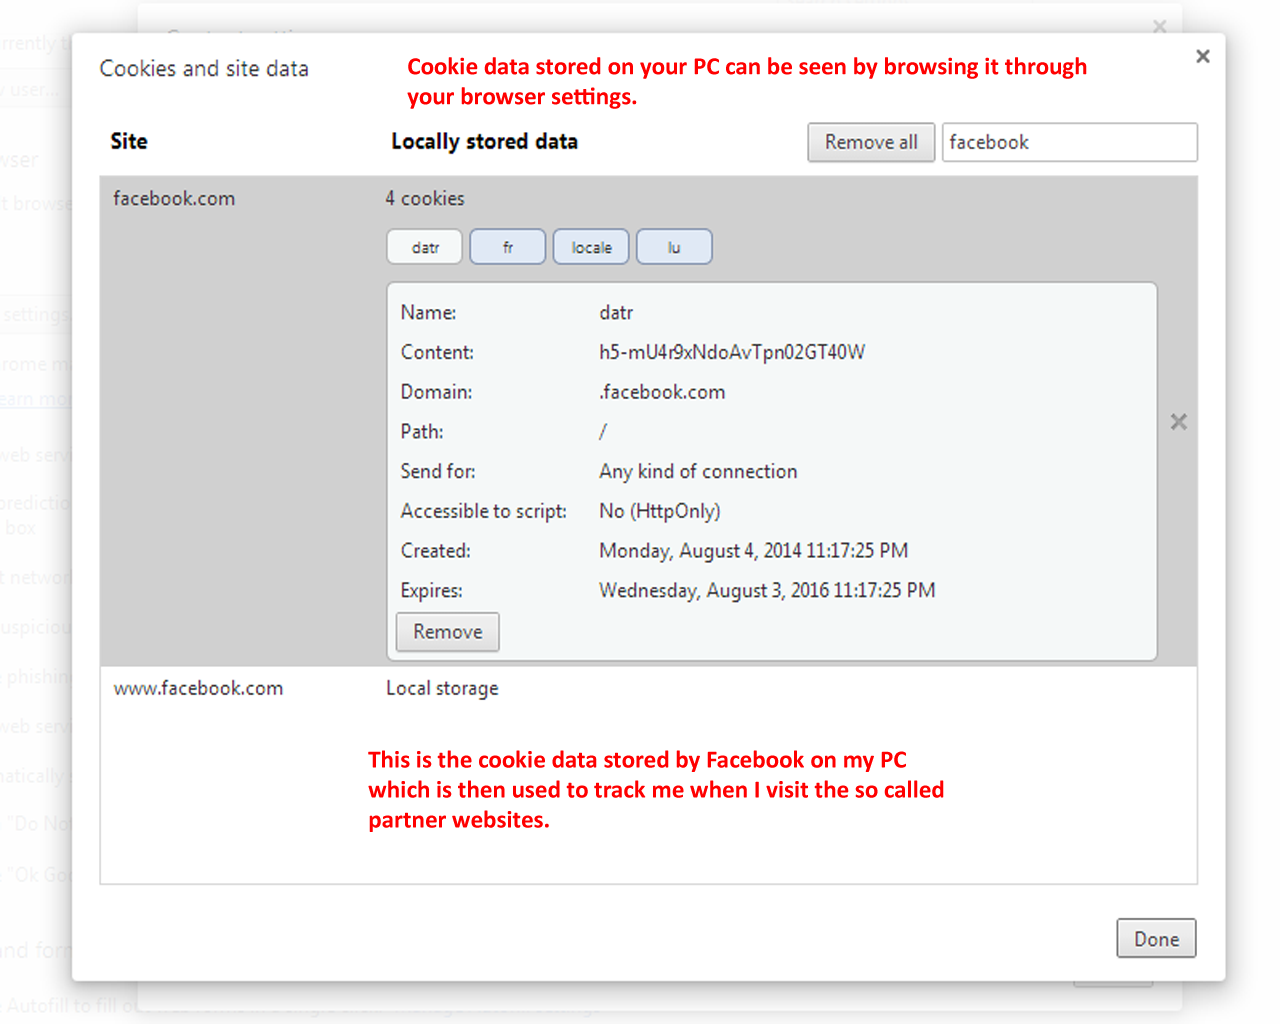Click the 'Locally stored data' column header
The width and height of the screenshot is (1280, 1024).
[x=484, y=142]
